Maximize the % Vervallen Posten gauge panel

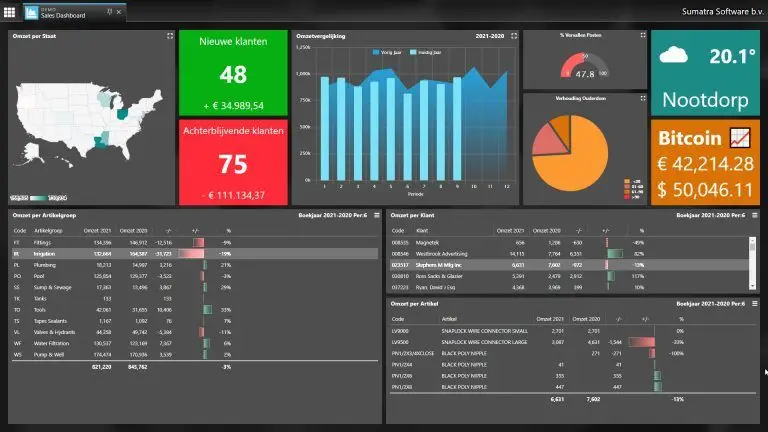tap(641, 36)
